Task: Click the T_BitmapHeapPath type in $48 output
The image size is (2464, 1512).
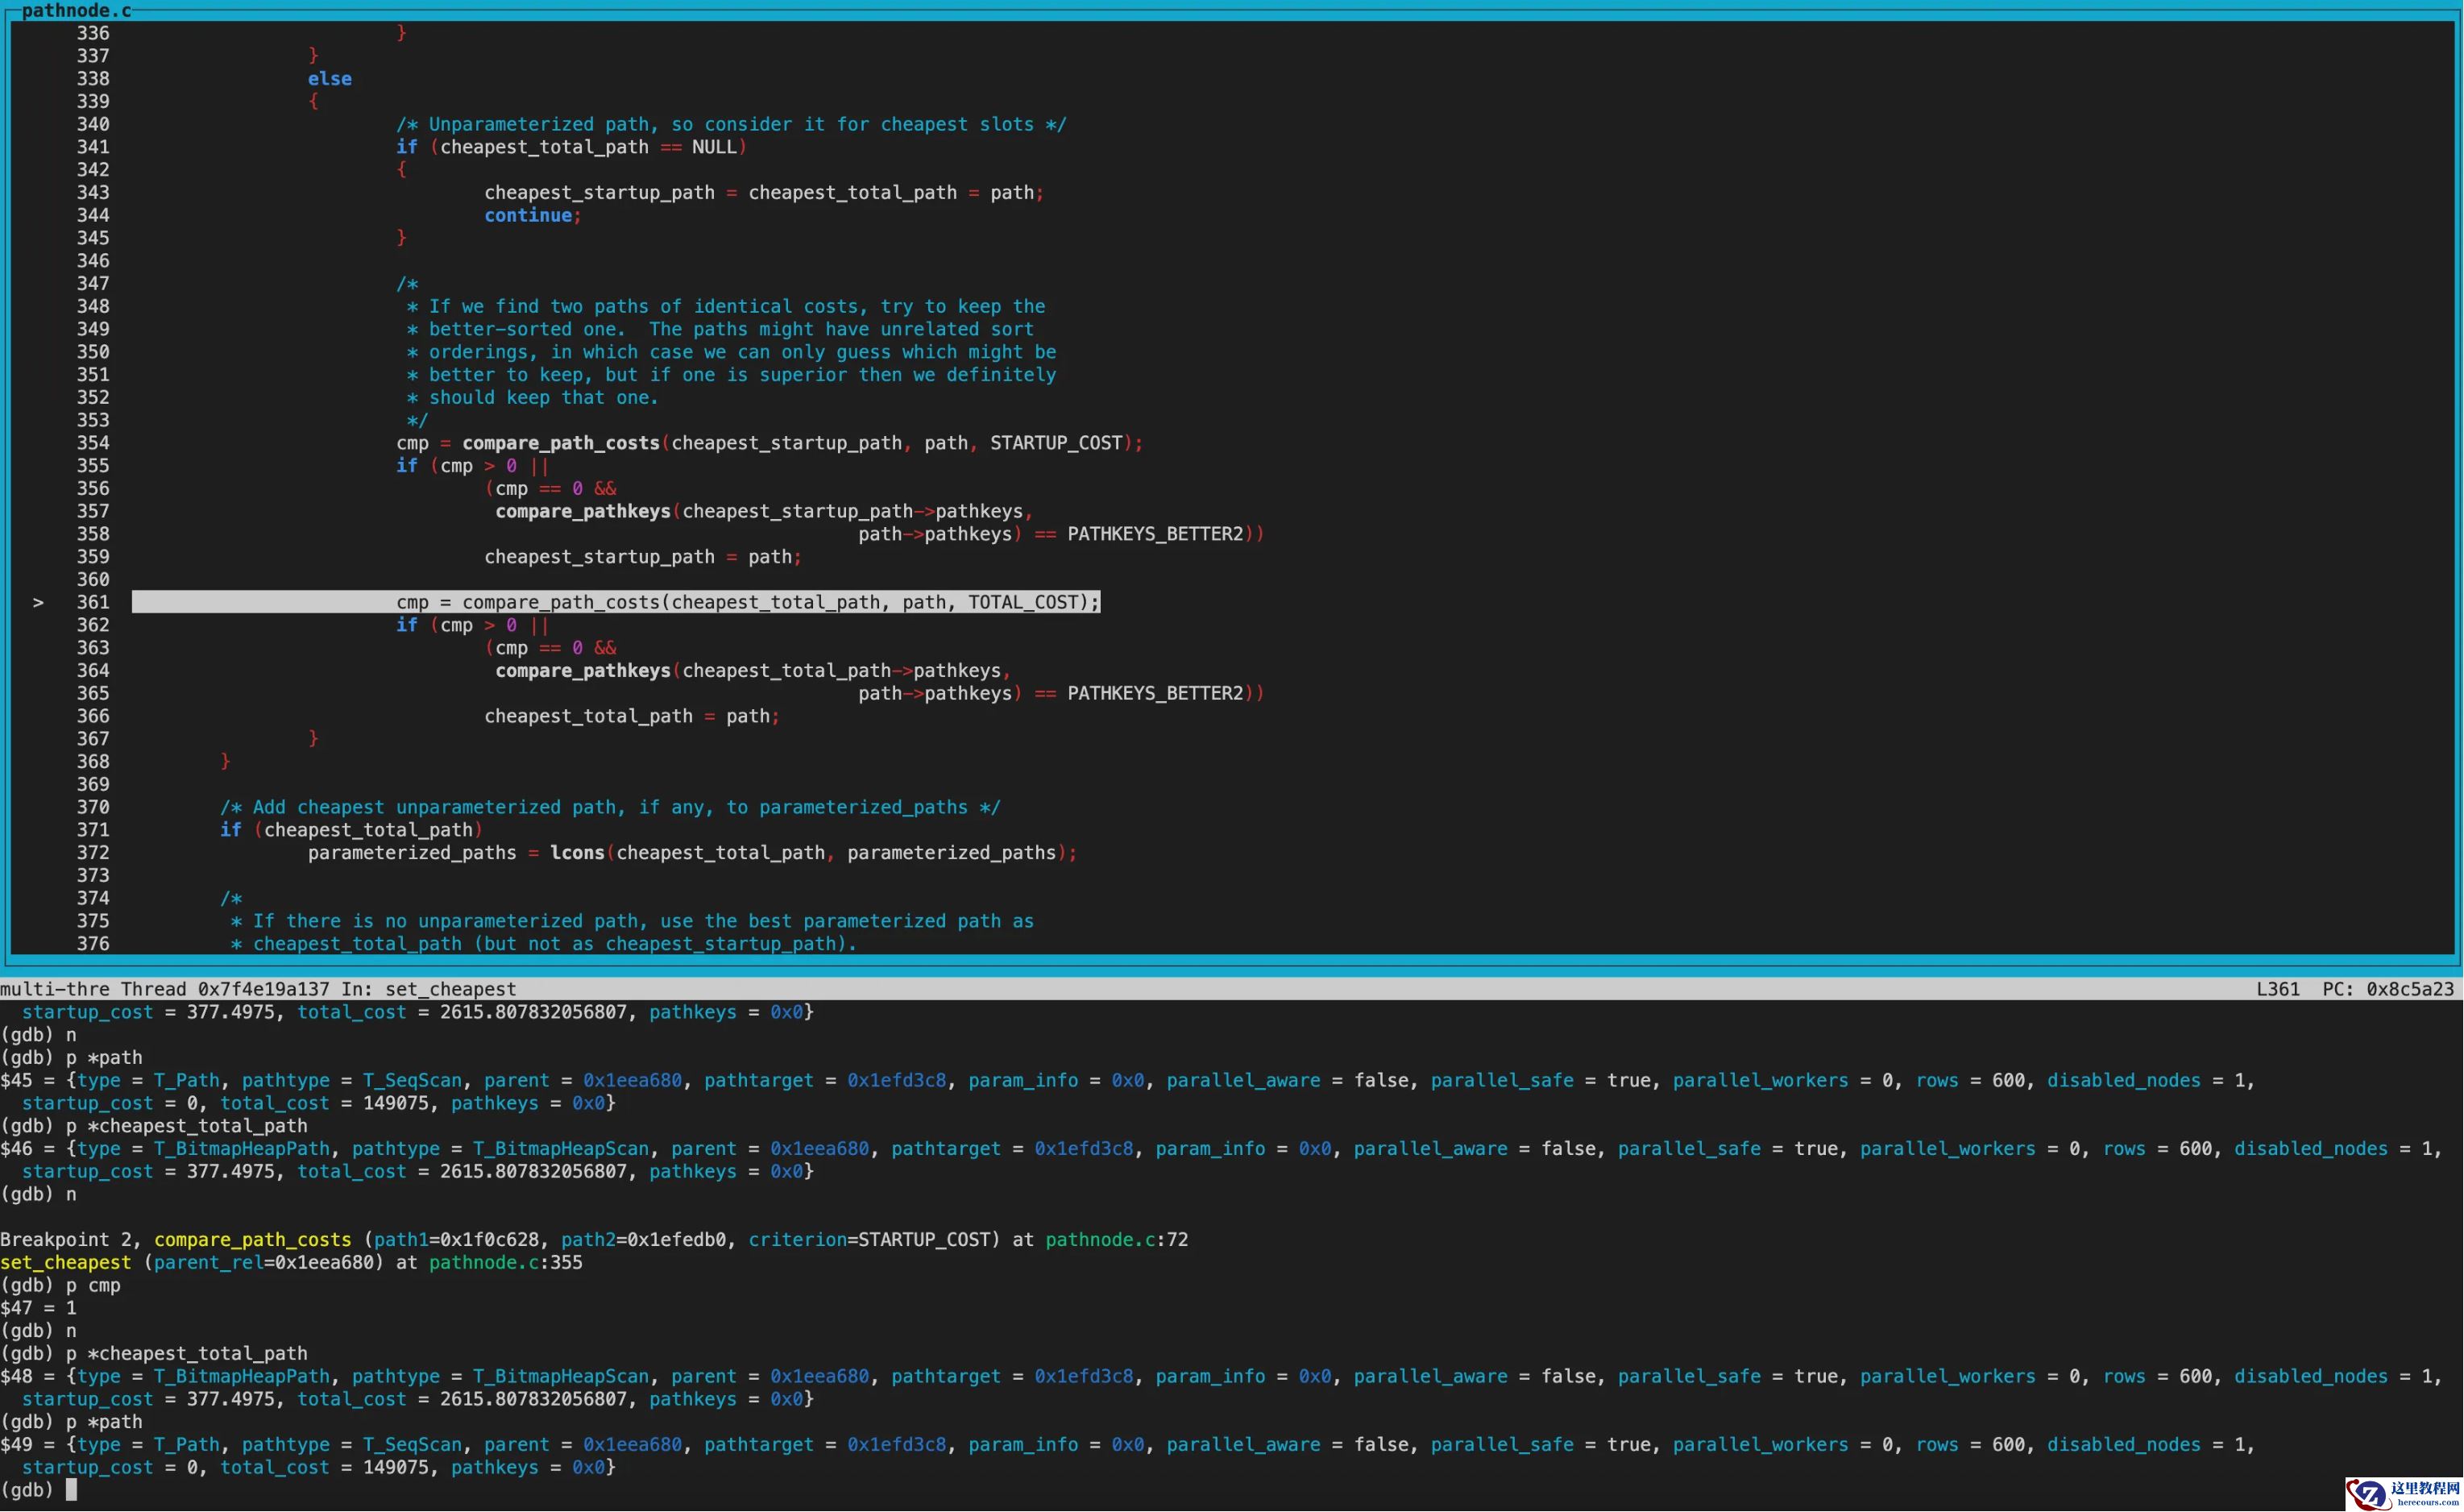Action: (x=241, y=1376)
